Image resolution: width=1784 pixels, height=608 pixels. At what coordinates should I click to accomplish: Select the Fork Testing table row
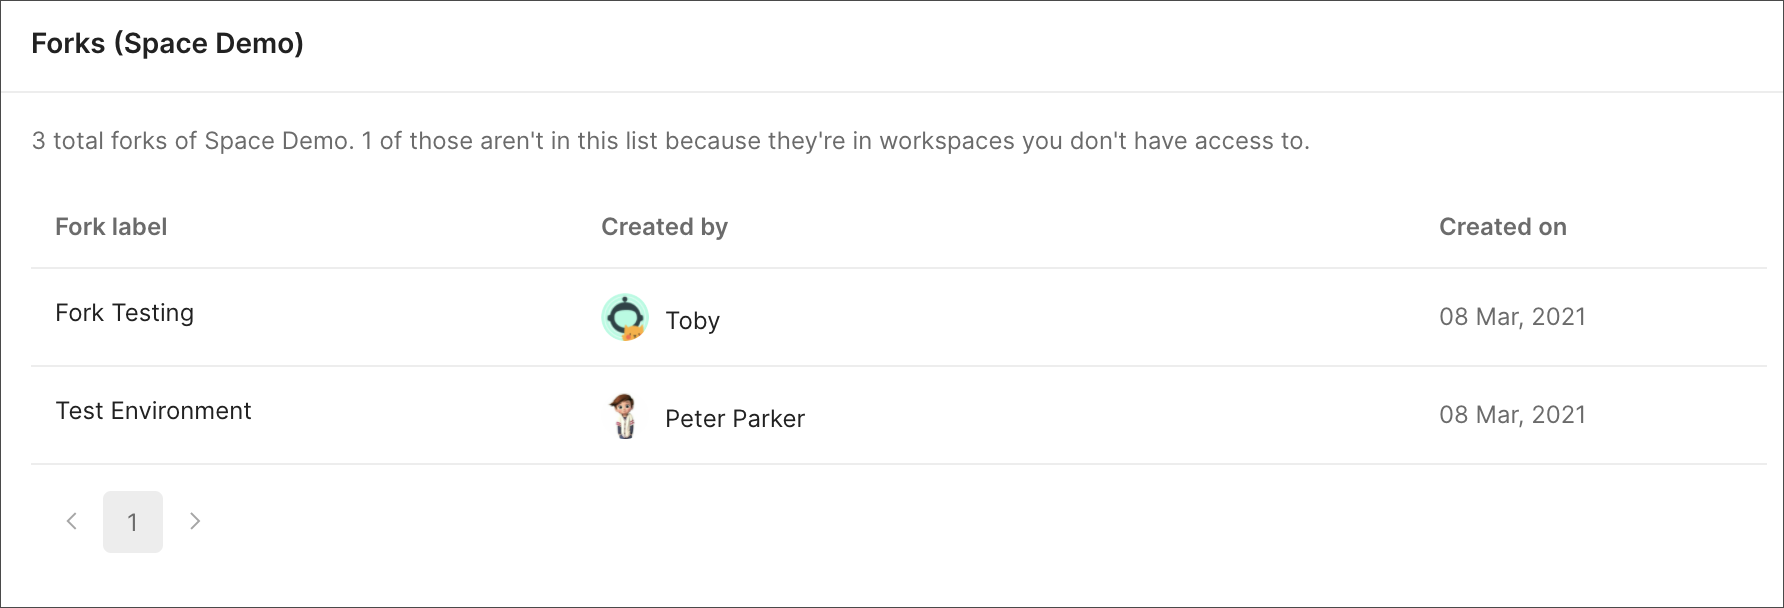coord(898,317)
